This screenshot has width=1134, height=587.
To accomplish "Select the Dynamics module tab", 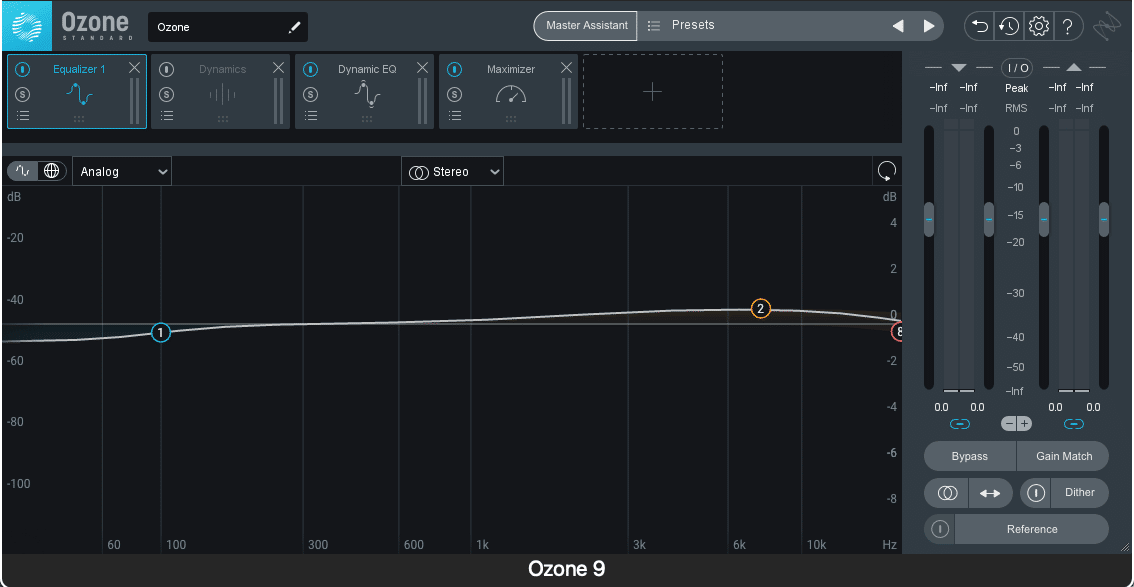I will pos(222,91).
